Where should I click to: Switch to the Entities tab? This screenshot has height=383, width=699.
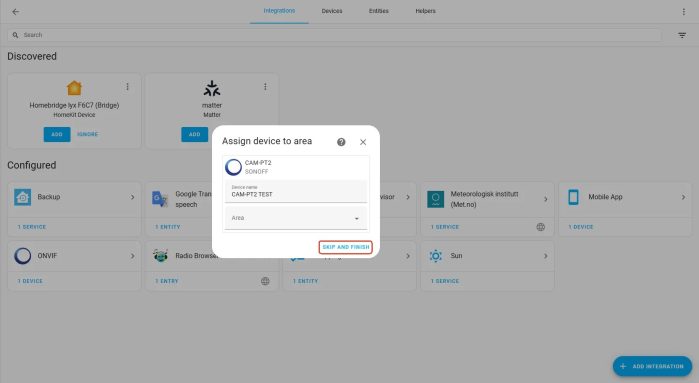tap(378, 11)
